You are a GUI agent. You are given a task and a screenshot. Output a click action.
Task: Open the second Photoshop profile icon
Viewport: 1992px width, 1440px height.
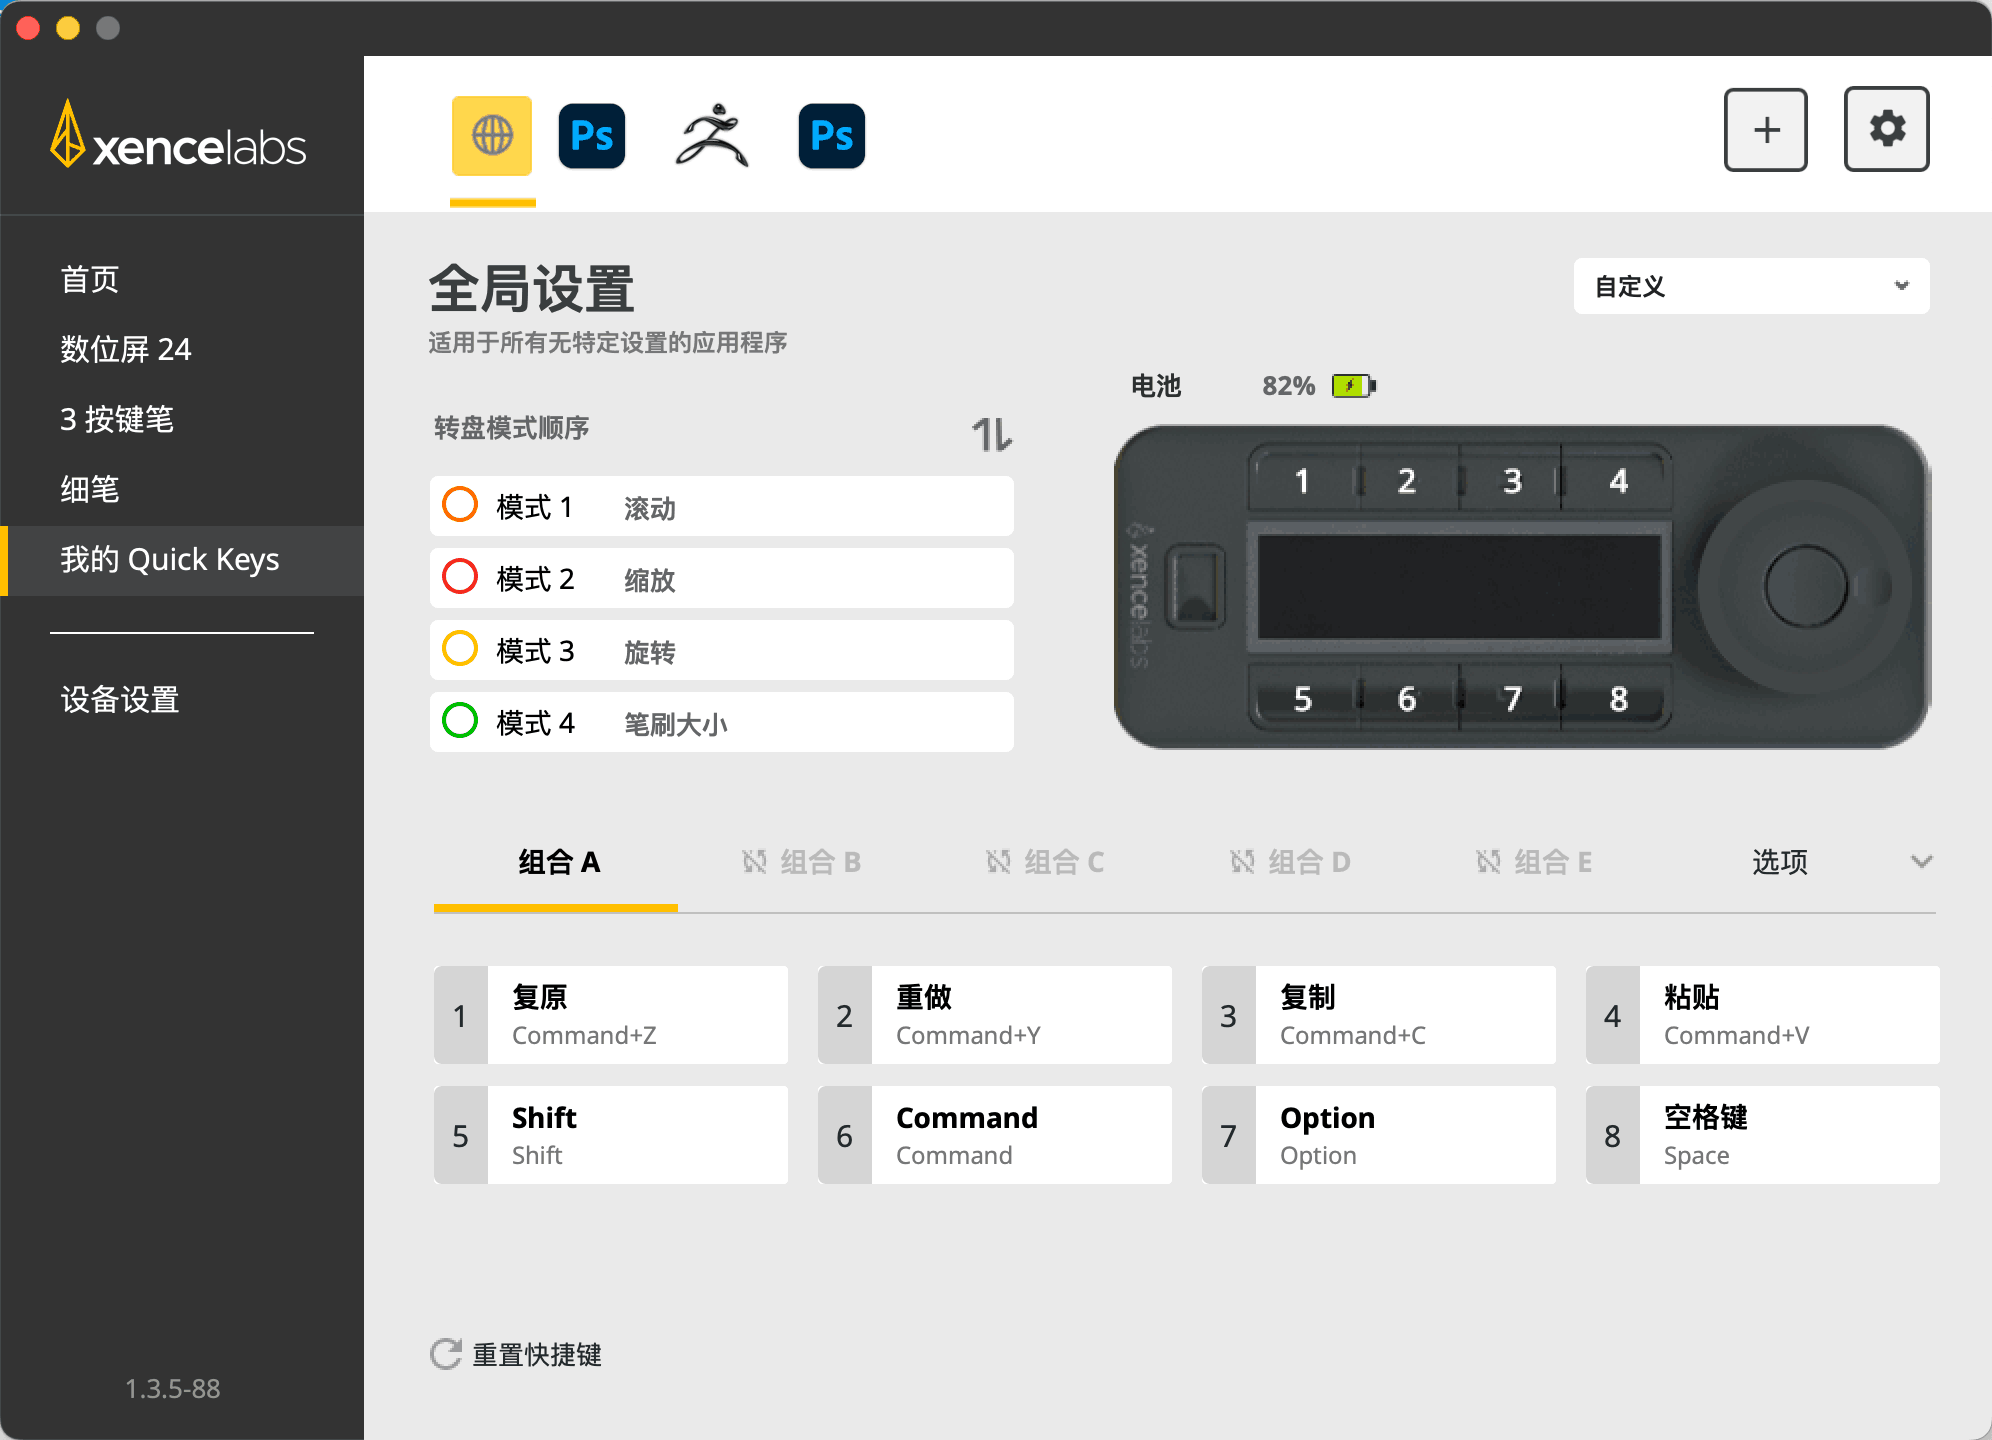tap(831, 135)
